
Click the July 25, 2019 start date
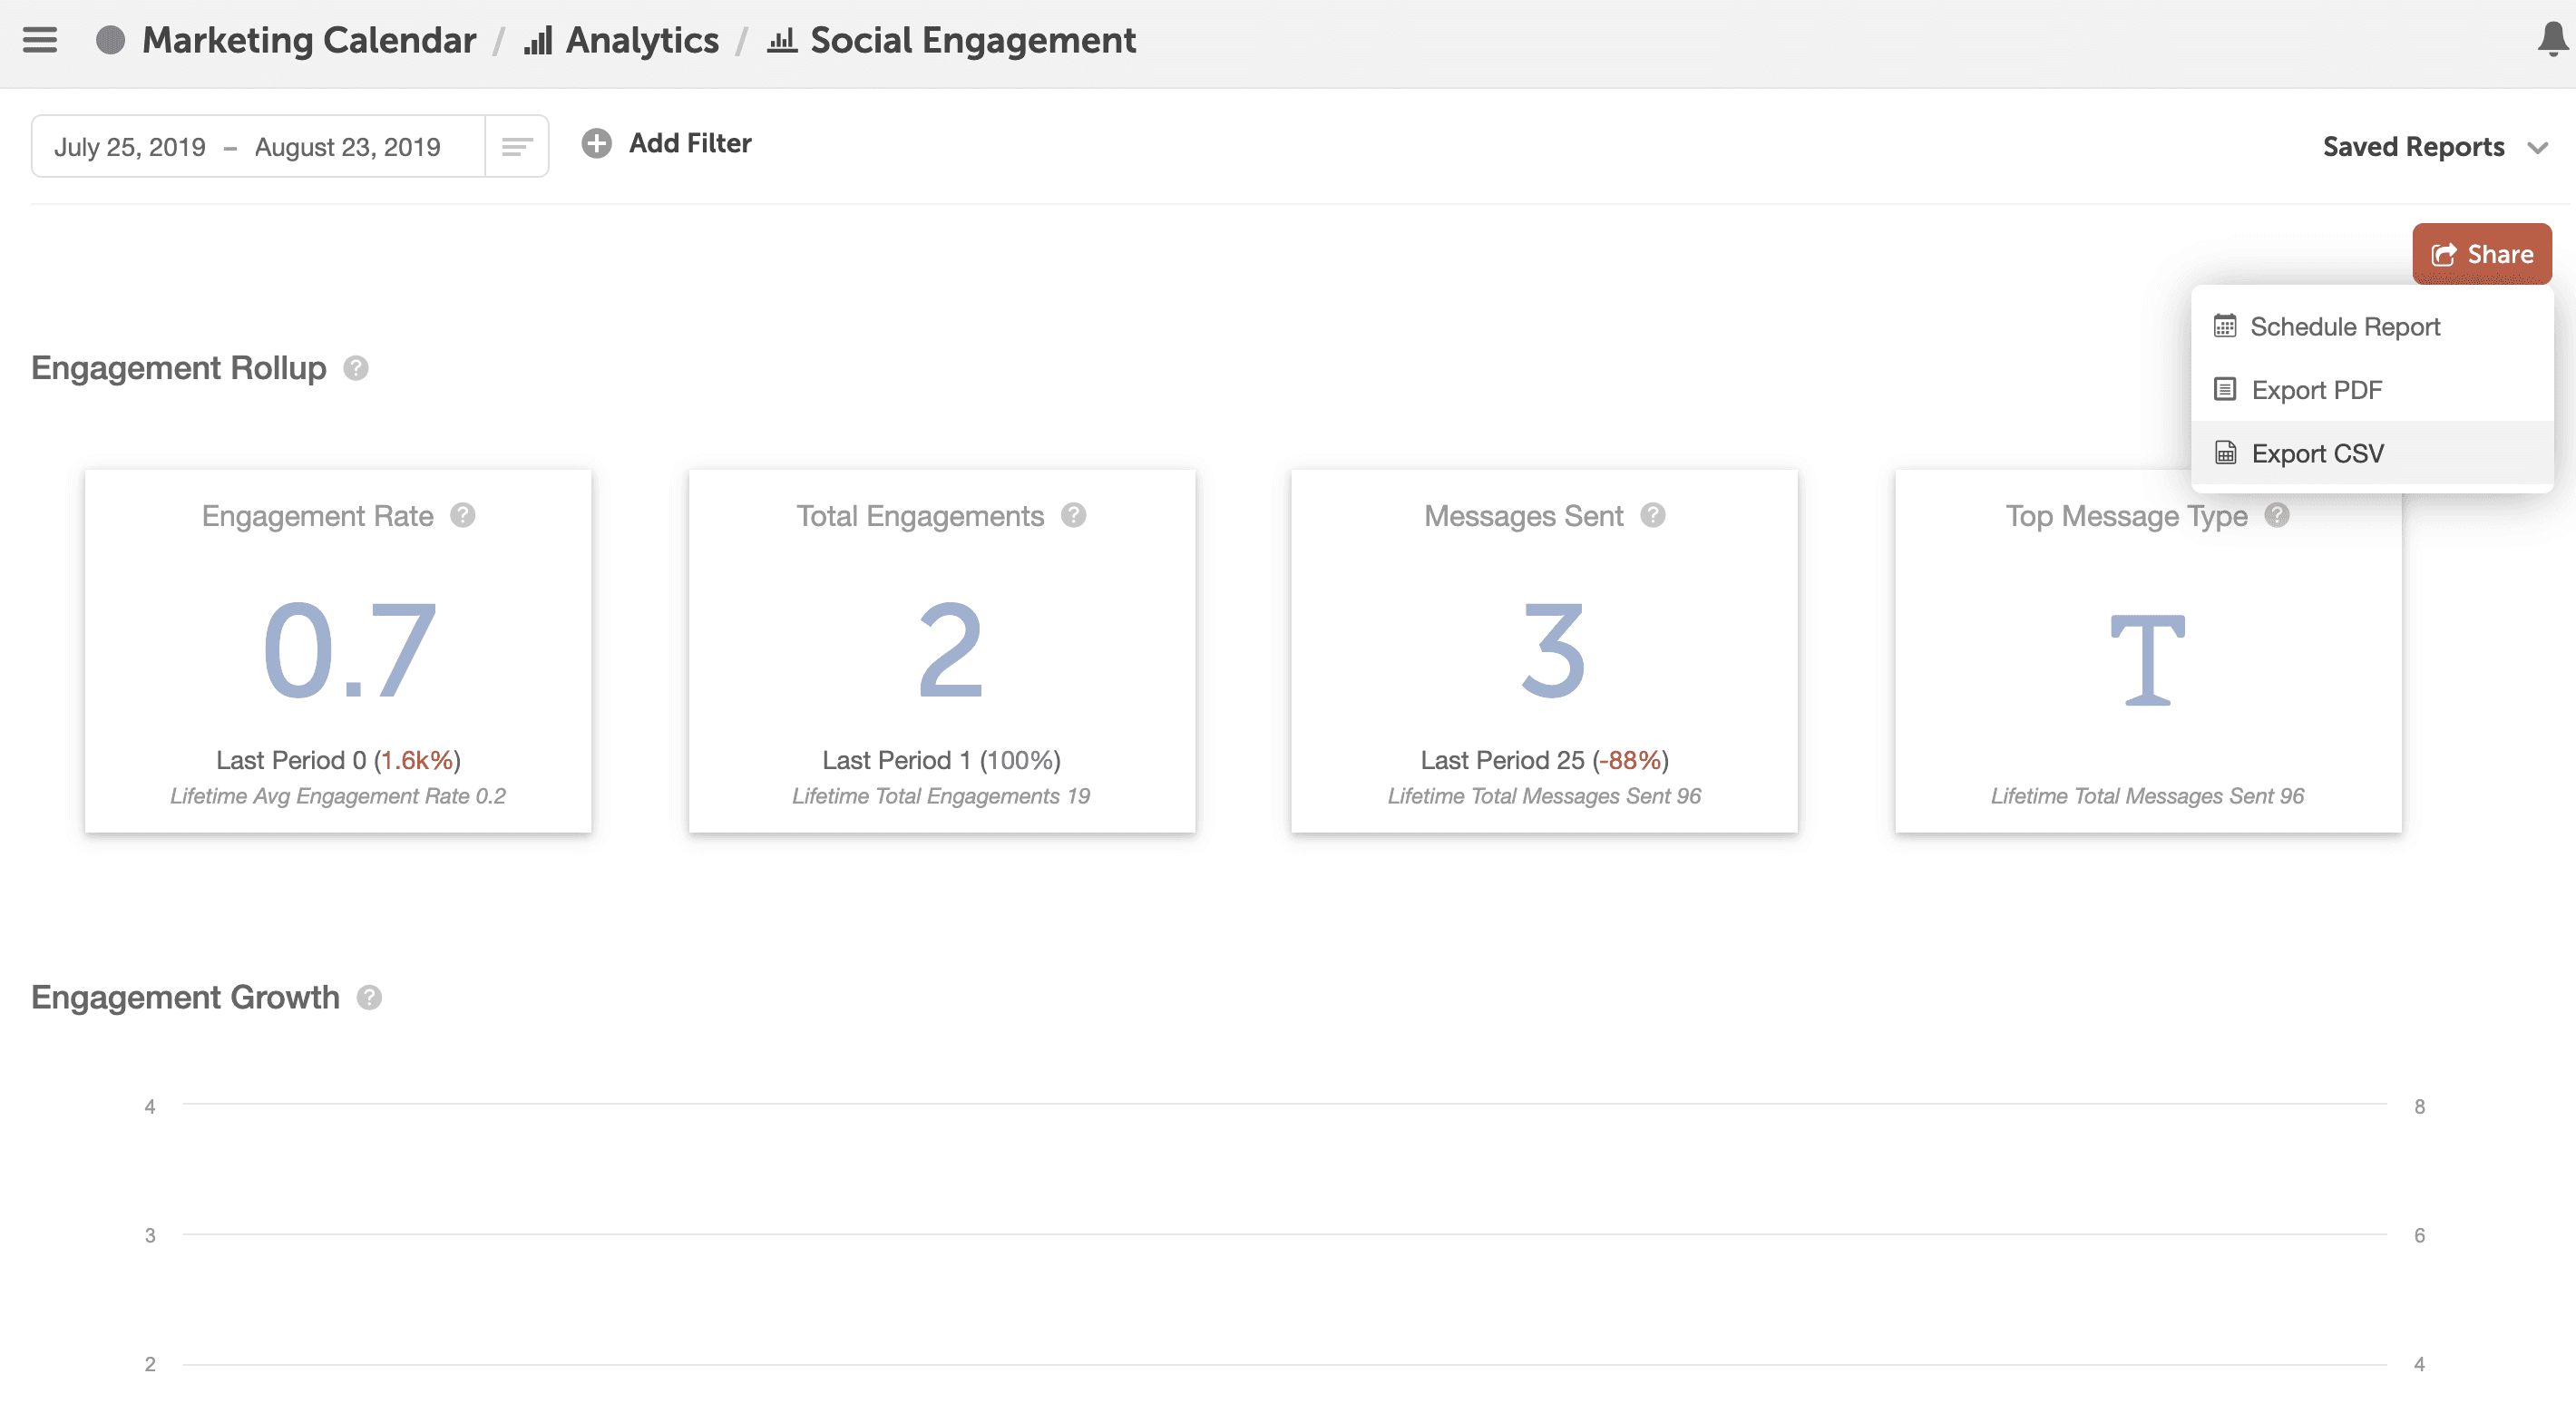[130, 147]
